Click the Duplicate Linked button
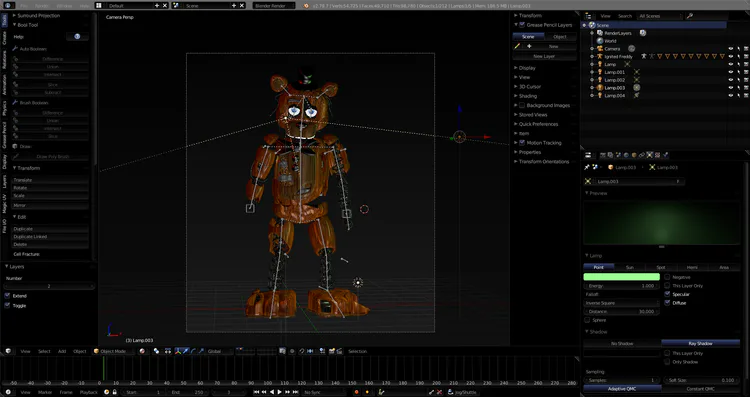The image size is (750, 397). [50, 236]
